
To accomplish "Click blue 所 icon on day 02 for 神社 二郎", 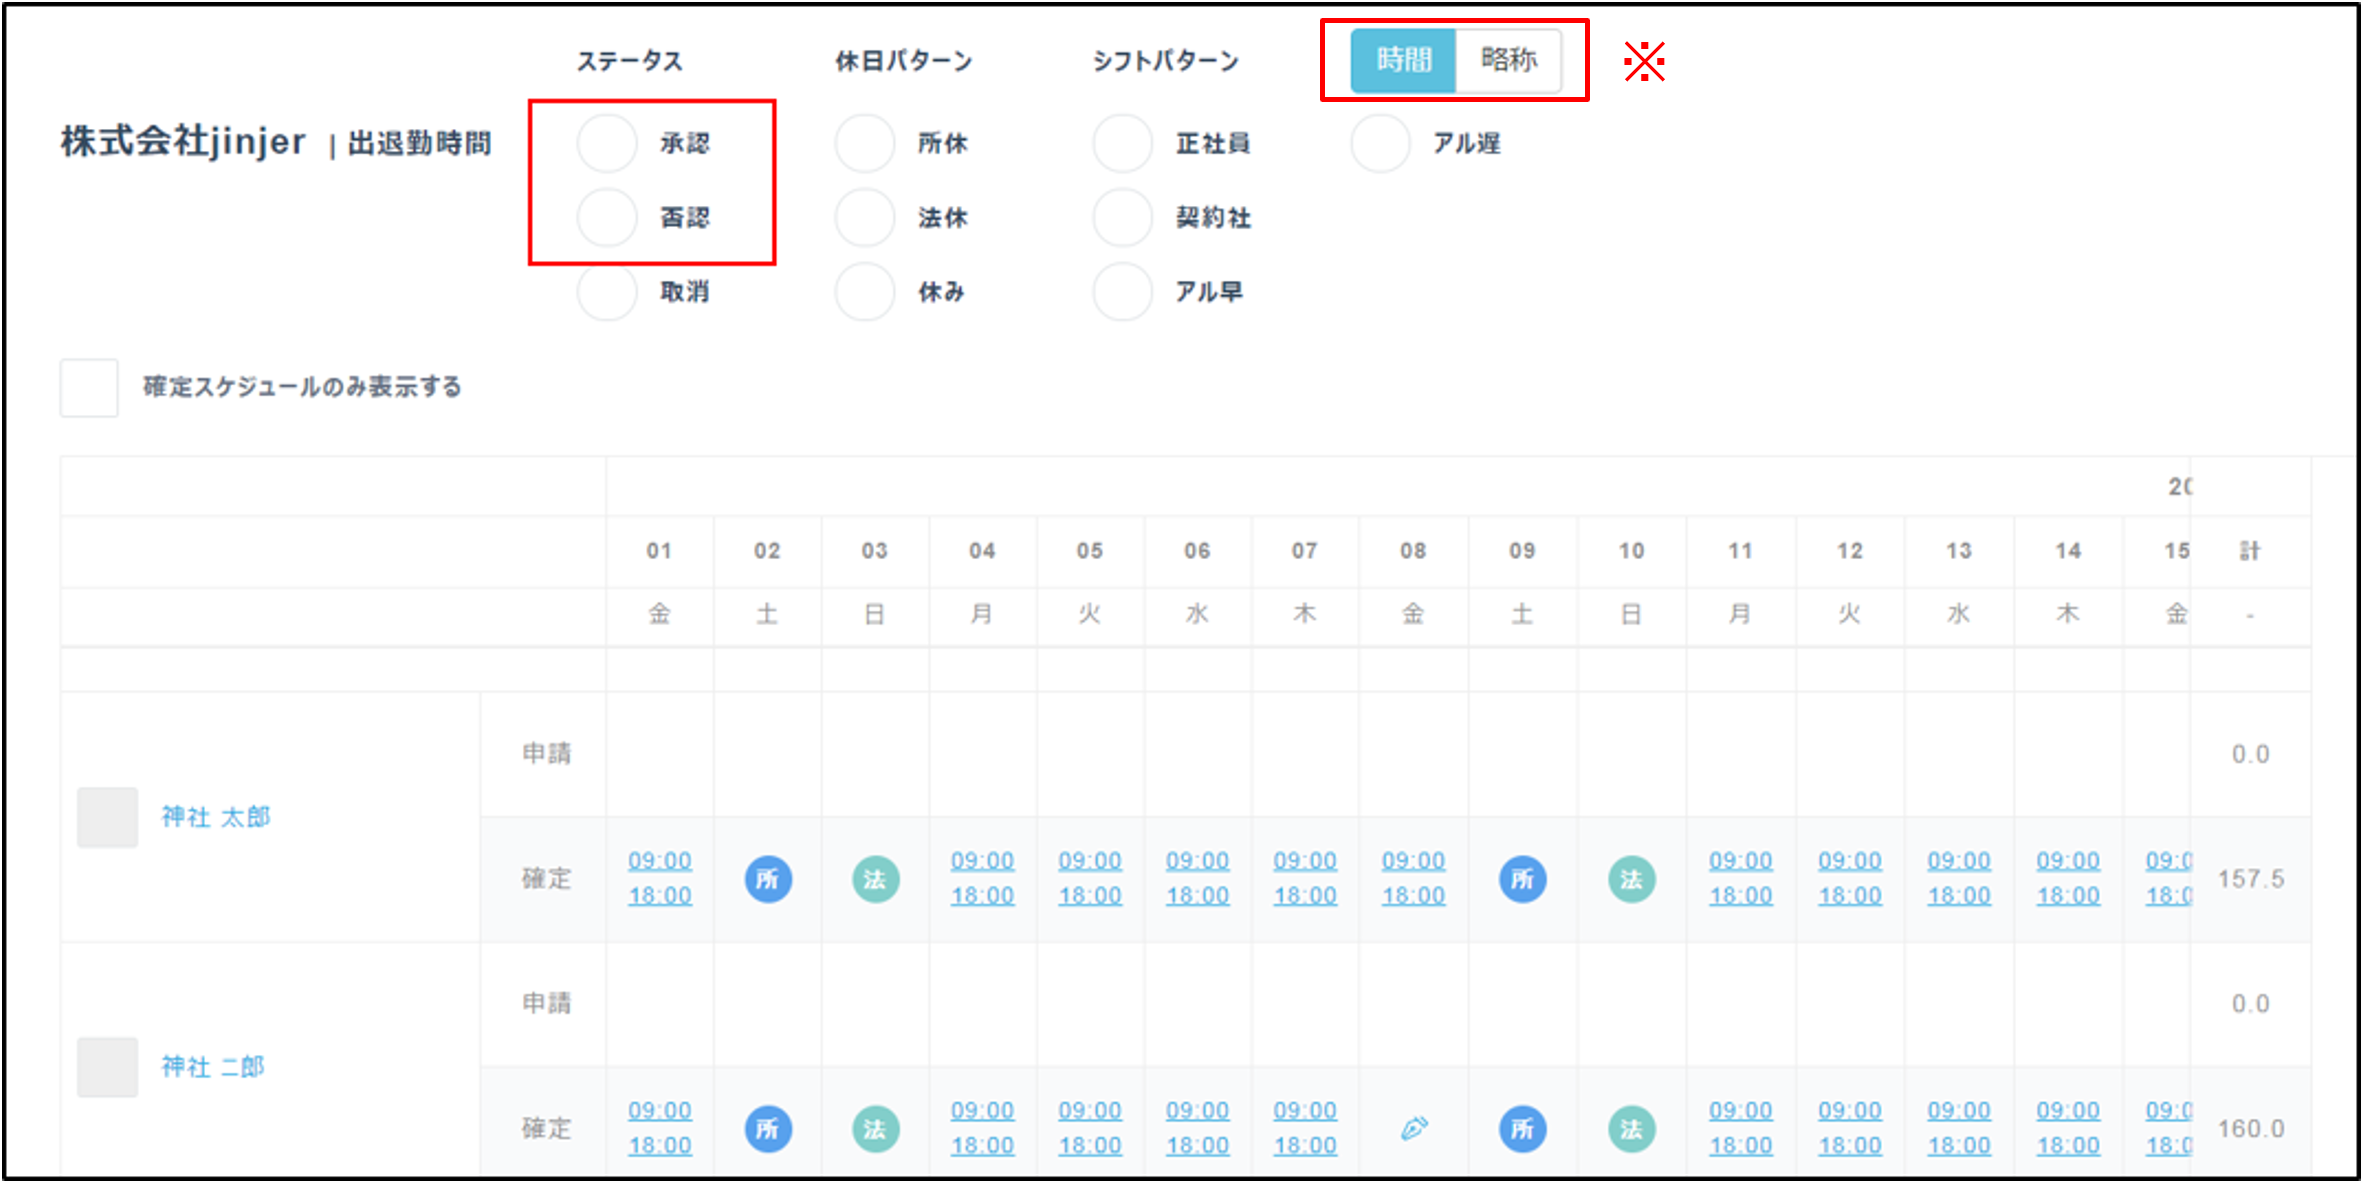I will coord(768,1129).
